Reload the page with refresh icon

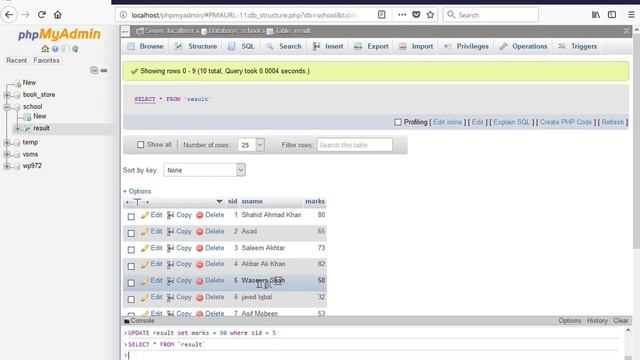[x=42, y=15]
